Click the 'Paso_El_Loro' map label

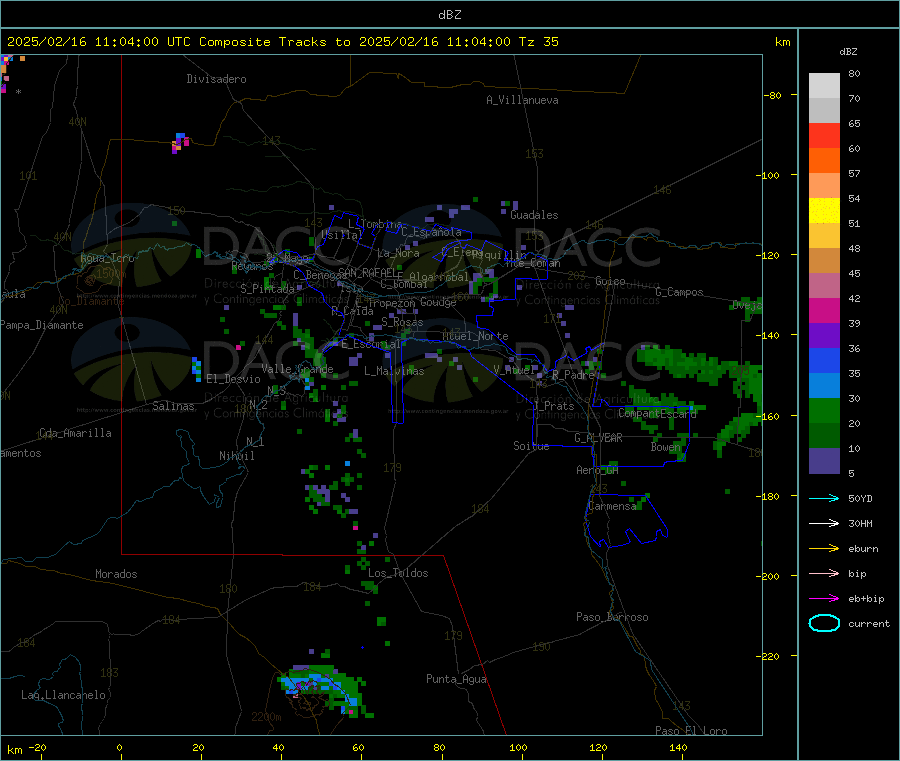pyautogui.click(x=691, y=731)
